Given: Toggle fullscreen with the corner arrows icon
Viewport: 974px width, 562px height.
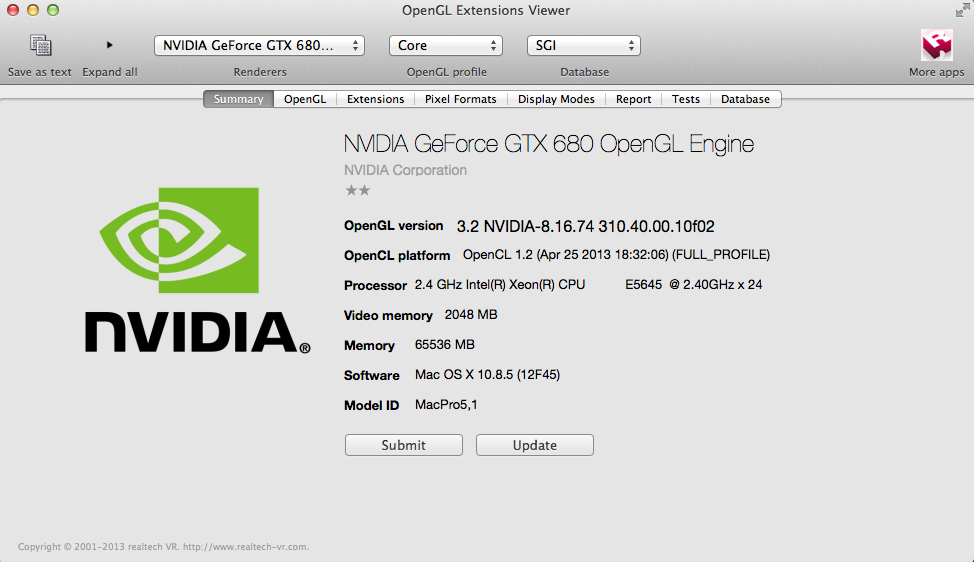Looking at the screenshot, I should (x=962, y=10).
